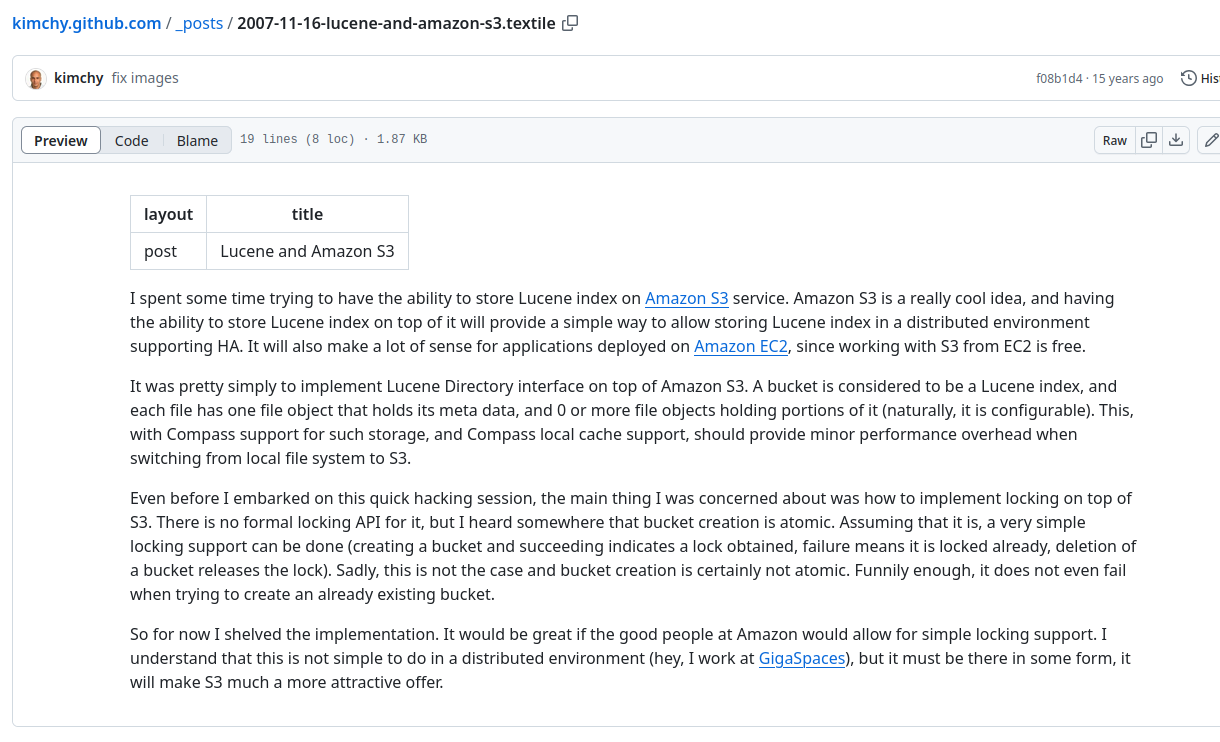Follow the Amazon S3 link
1220x742 pixels.
(x=687, y=298)
